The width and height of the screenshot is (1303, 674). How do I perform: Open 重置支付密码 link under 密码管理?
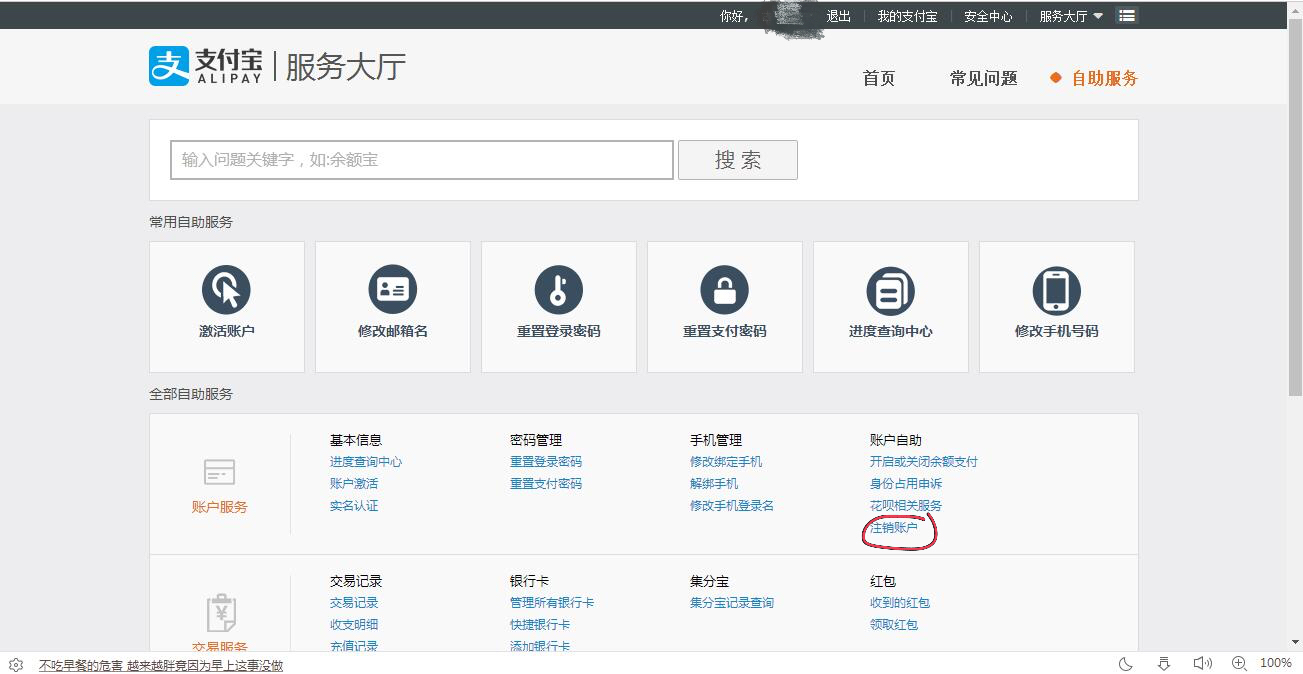click(x=546, y=484)
